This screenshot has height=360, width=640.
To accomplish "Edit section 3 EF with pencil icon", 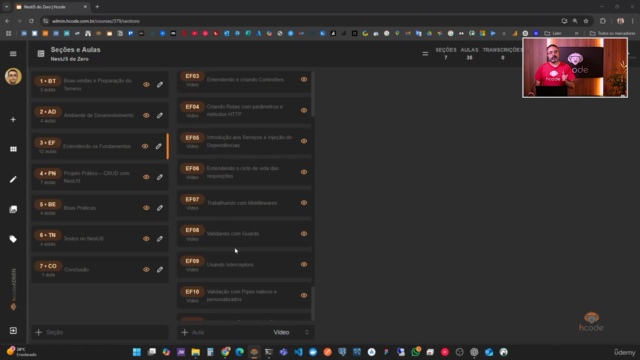I will click(158, 146).
